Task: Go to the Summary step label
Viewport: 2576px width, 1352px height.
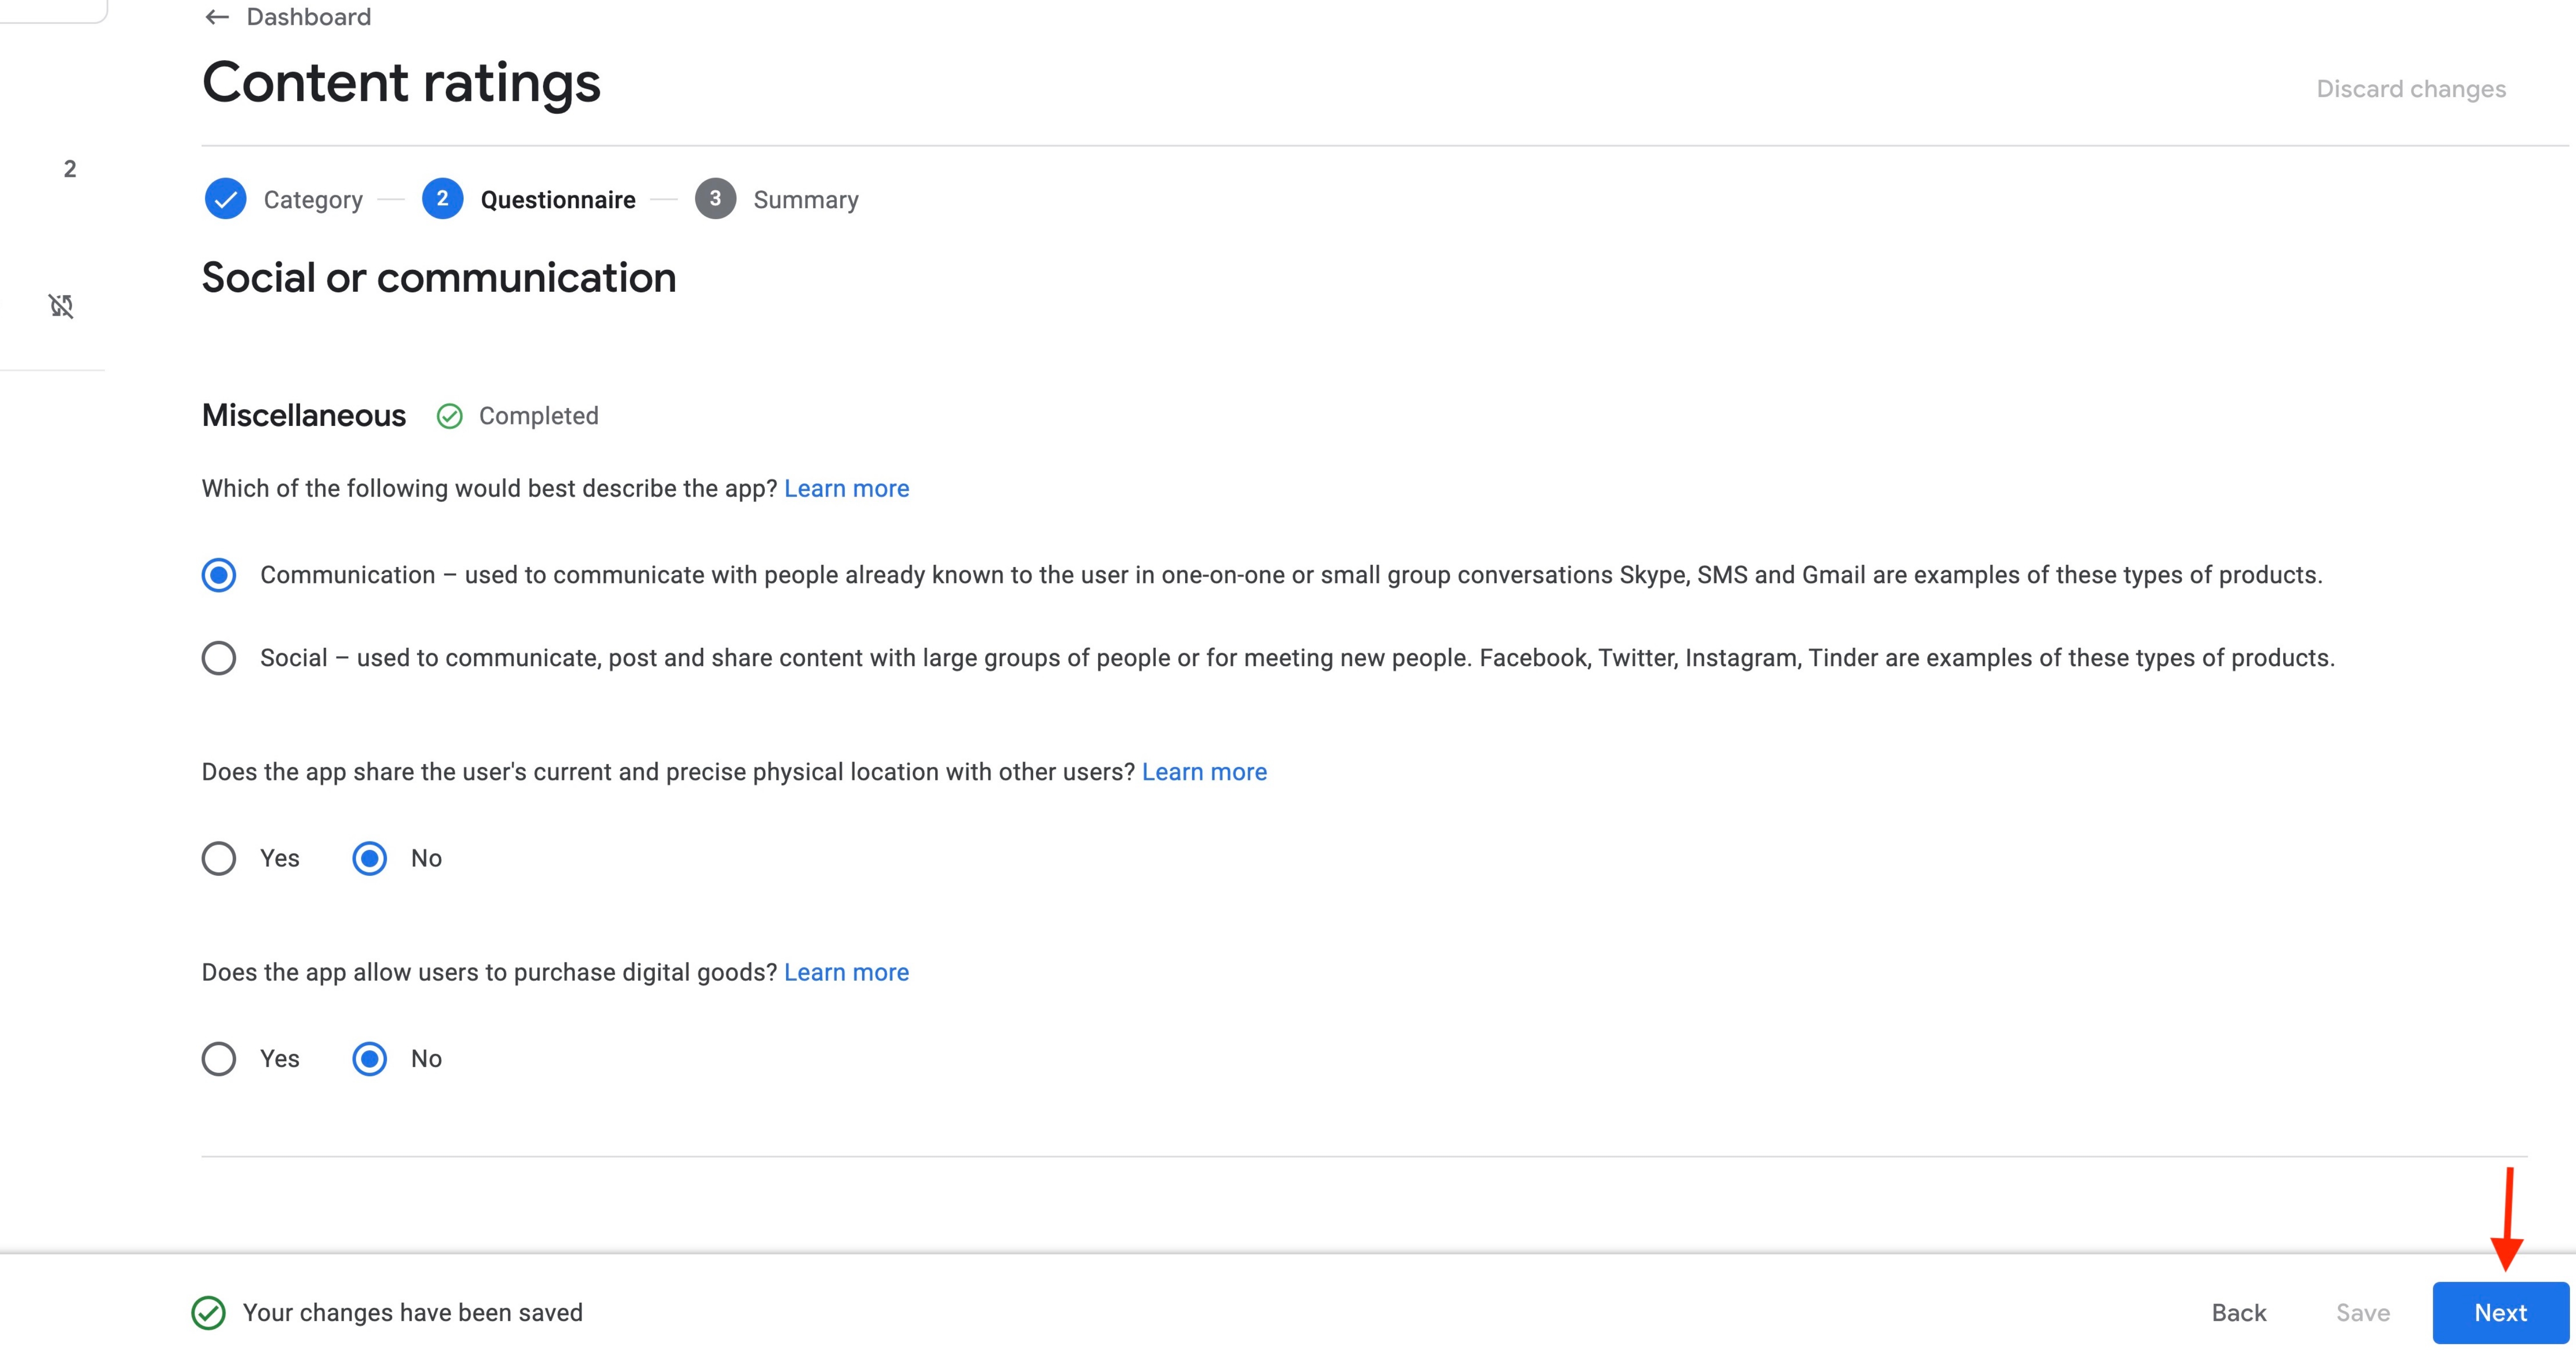Action: pos(805,200)
